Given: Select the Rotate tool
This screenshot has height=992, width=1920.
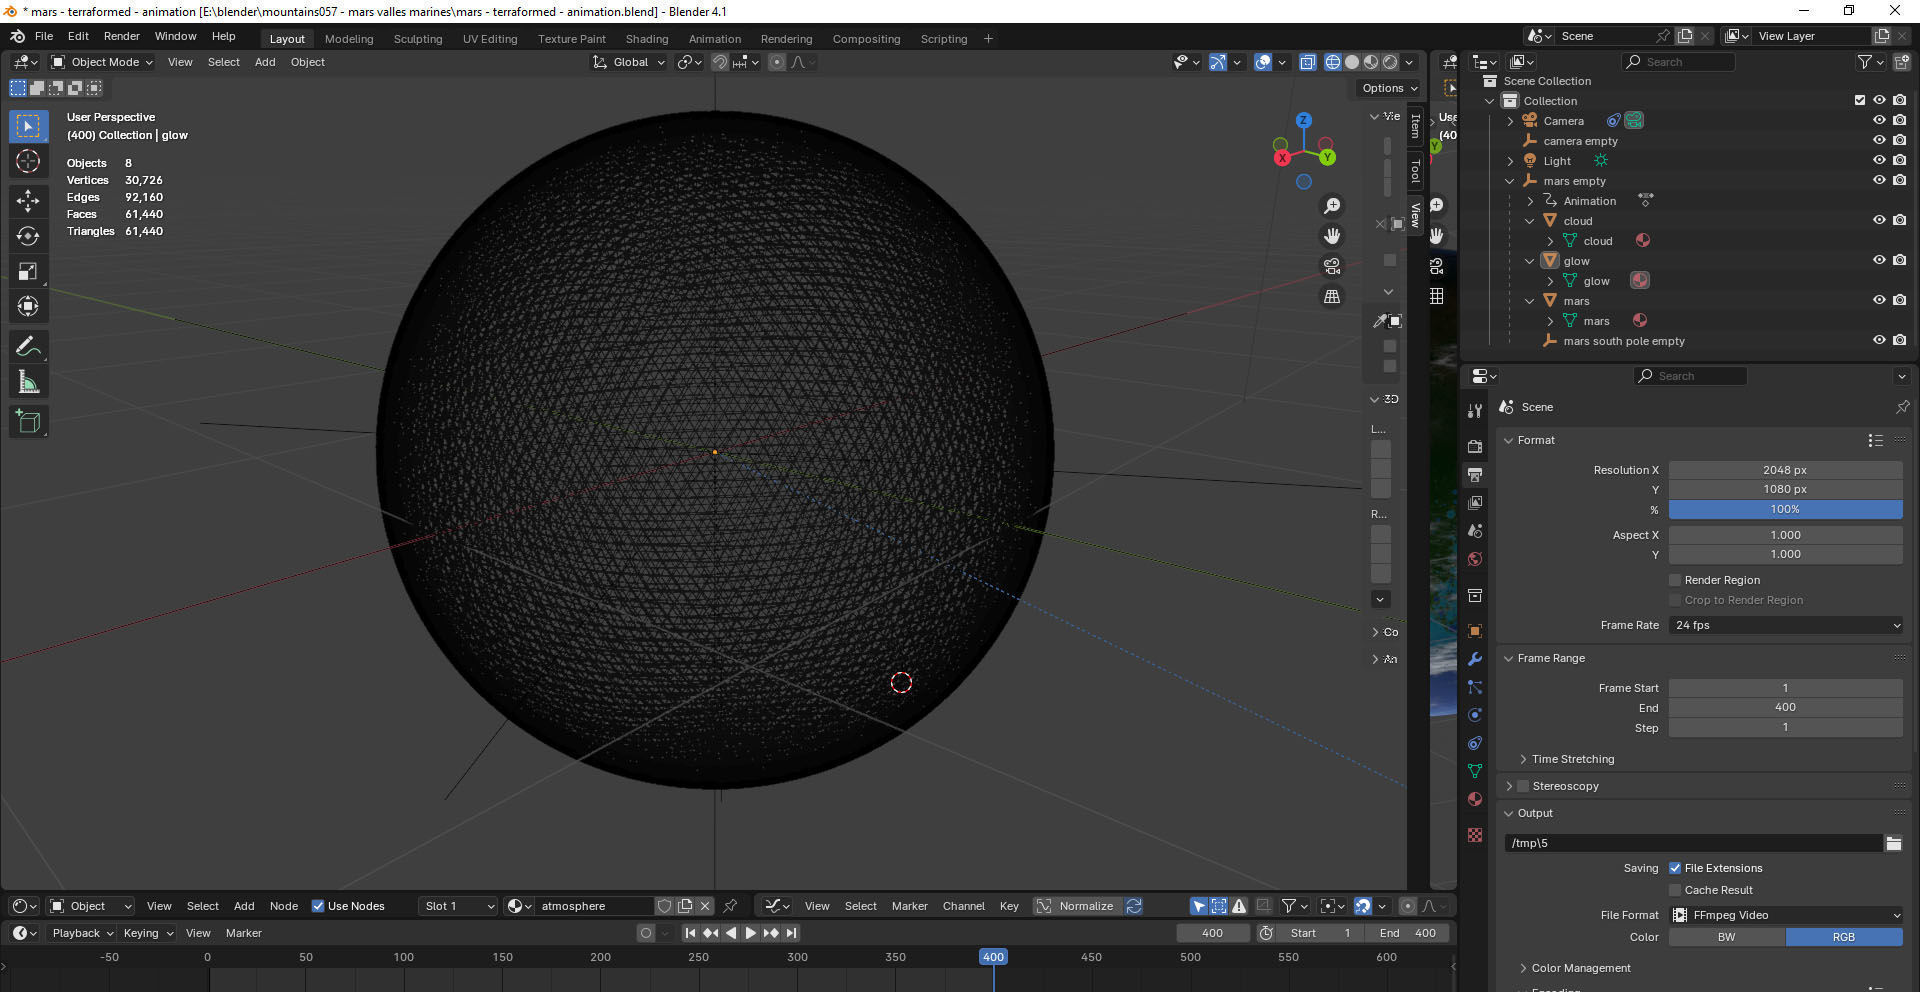Looking at the screenshot, I should click(28, 236).
